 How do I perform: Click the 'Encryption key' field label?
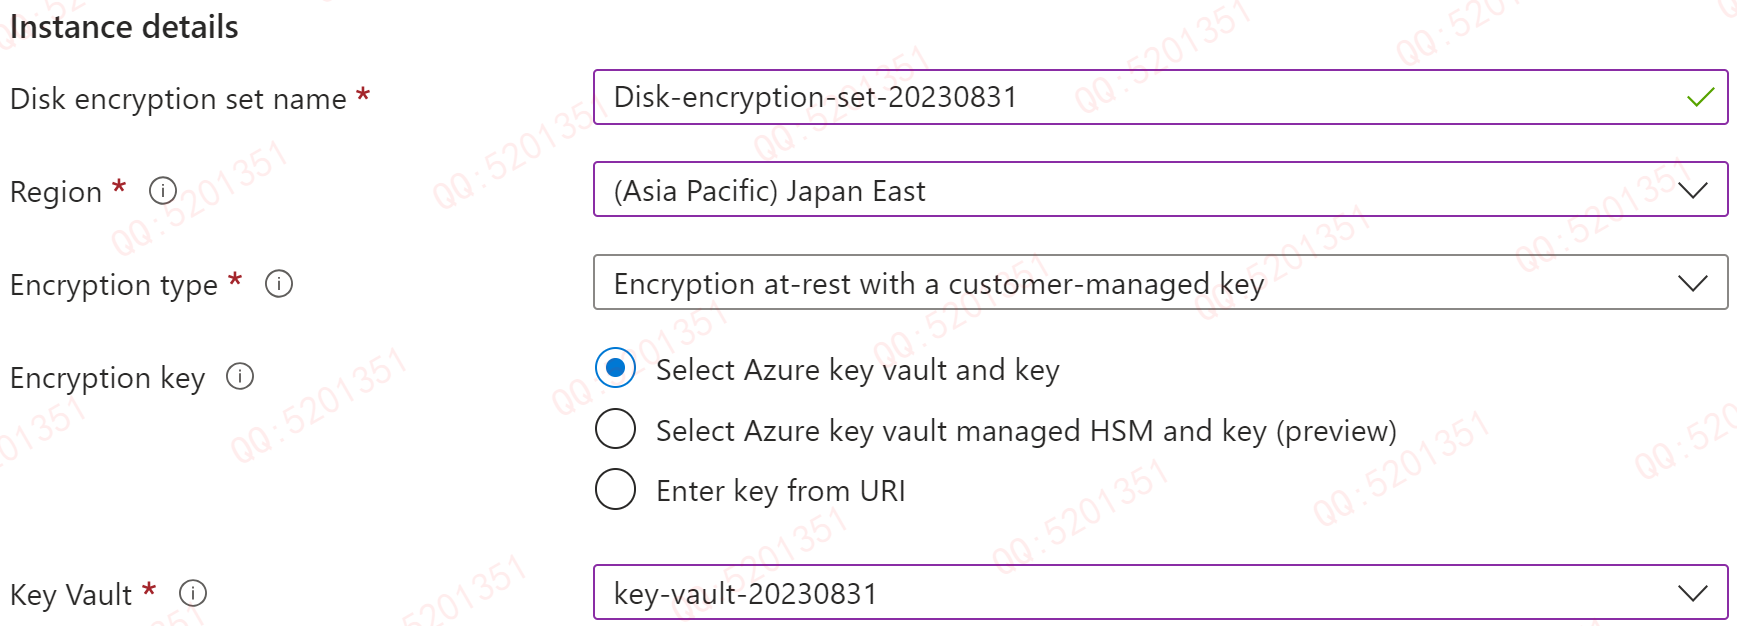coord(107,378)
